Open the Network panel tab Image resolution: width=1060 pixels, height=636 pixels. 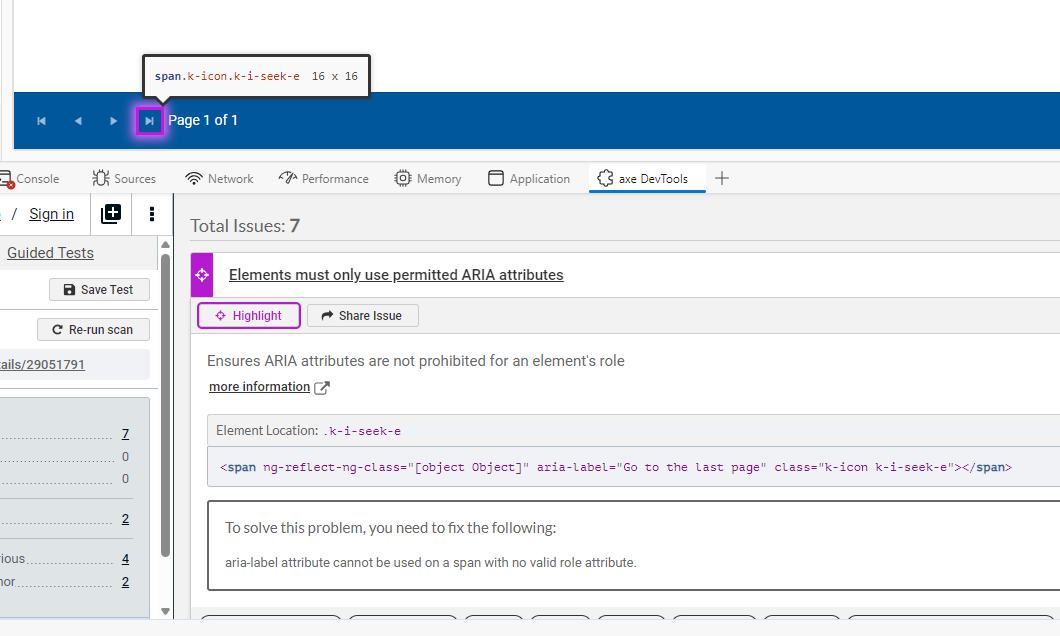point(219,177)
